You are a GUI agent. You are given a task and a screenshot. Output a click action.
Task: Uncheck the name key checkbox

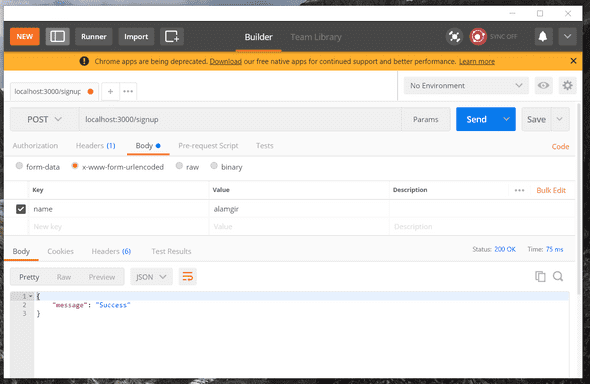(x=21, y=209)
